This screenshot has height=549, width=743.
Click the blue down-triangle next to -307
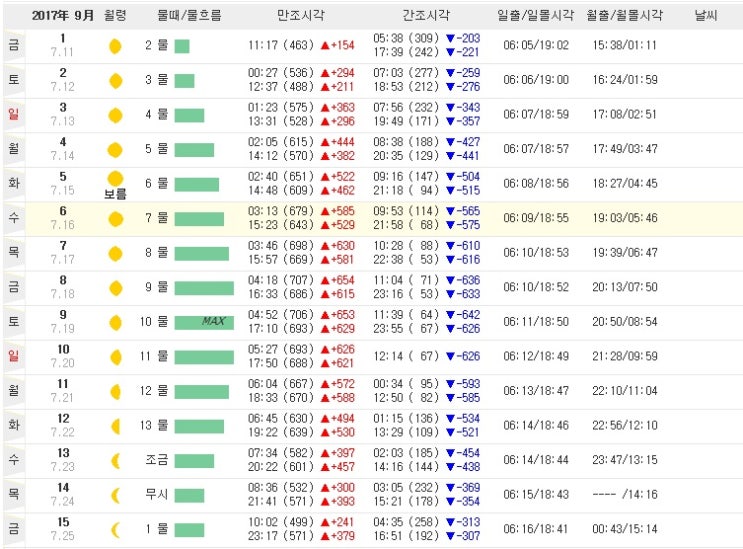click(451, 537)
